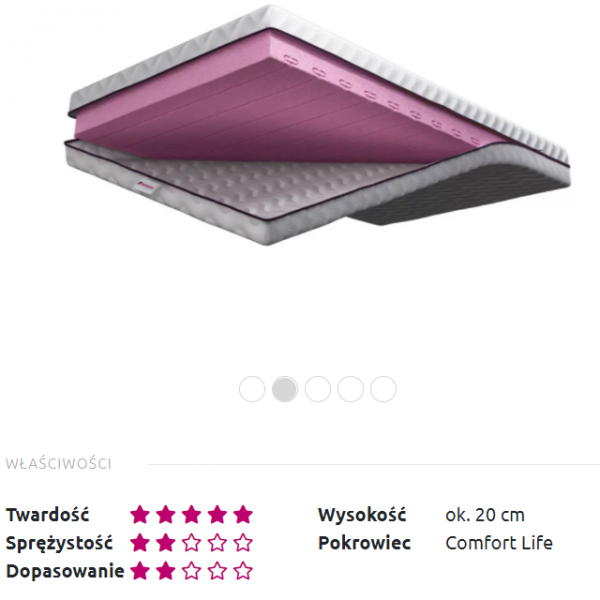This screenshot has height=600, width=600.
Task: Click the mattress product image
Action: point(318,125)
